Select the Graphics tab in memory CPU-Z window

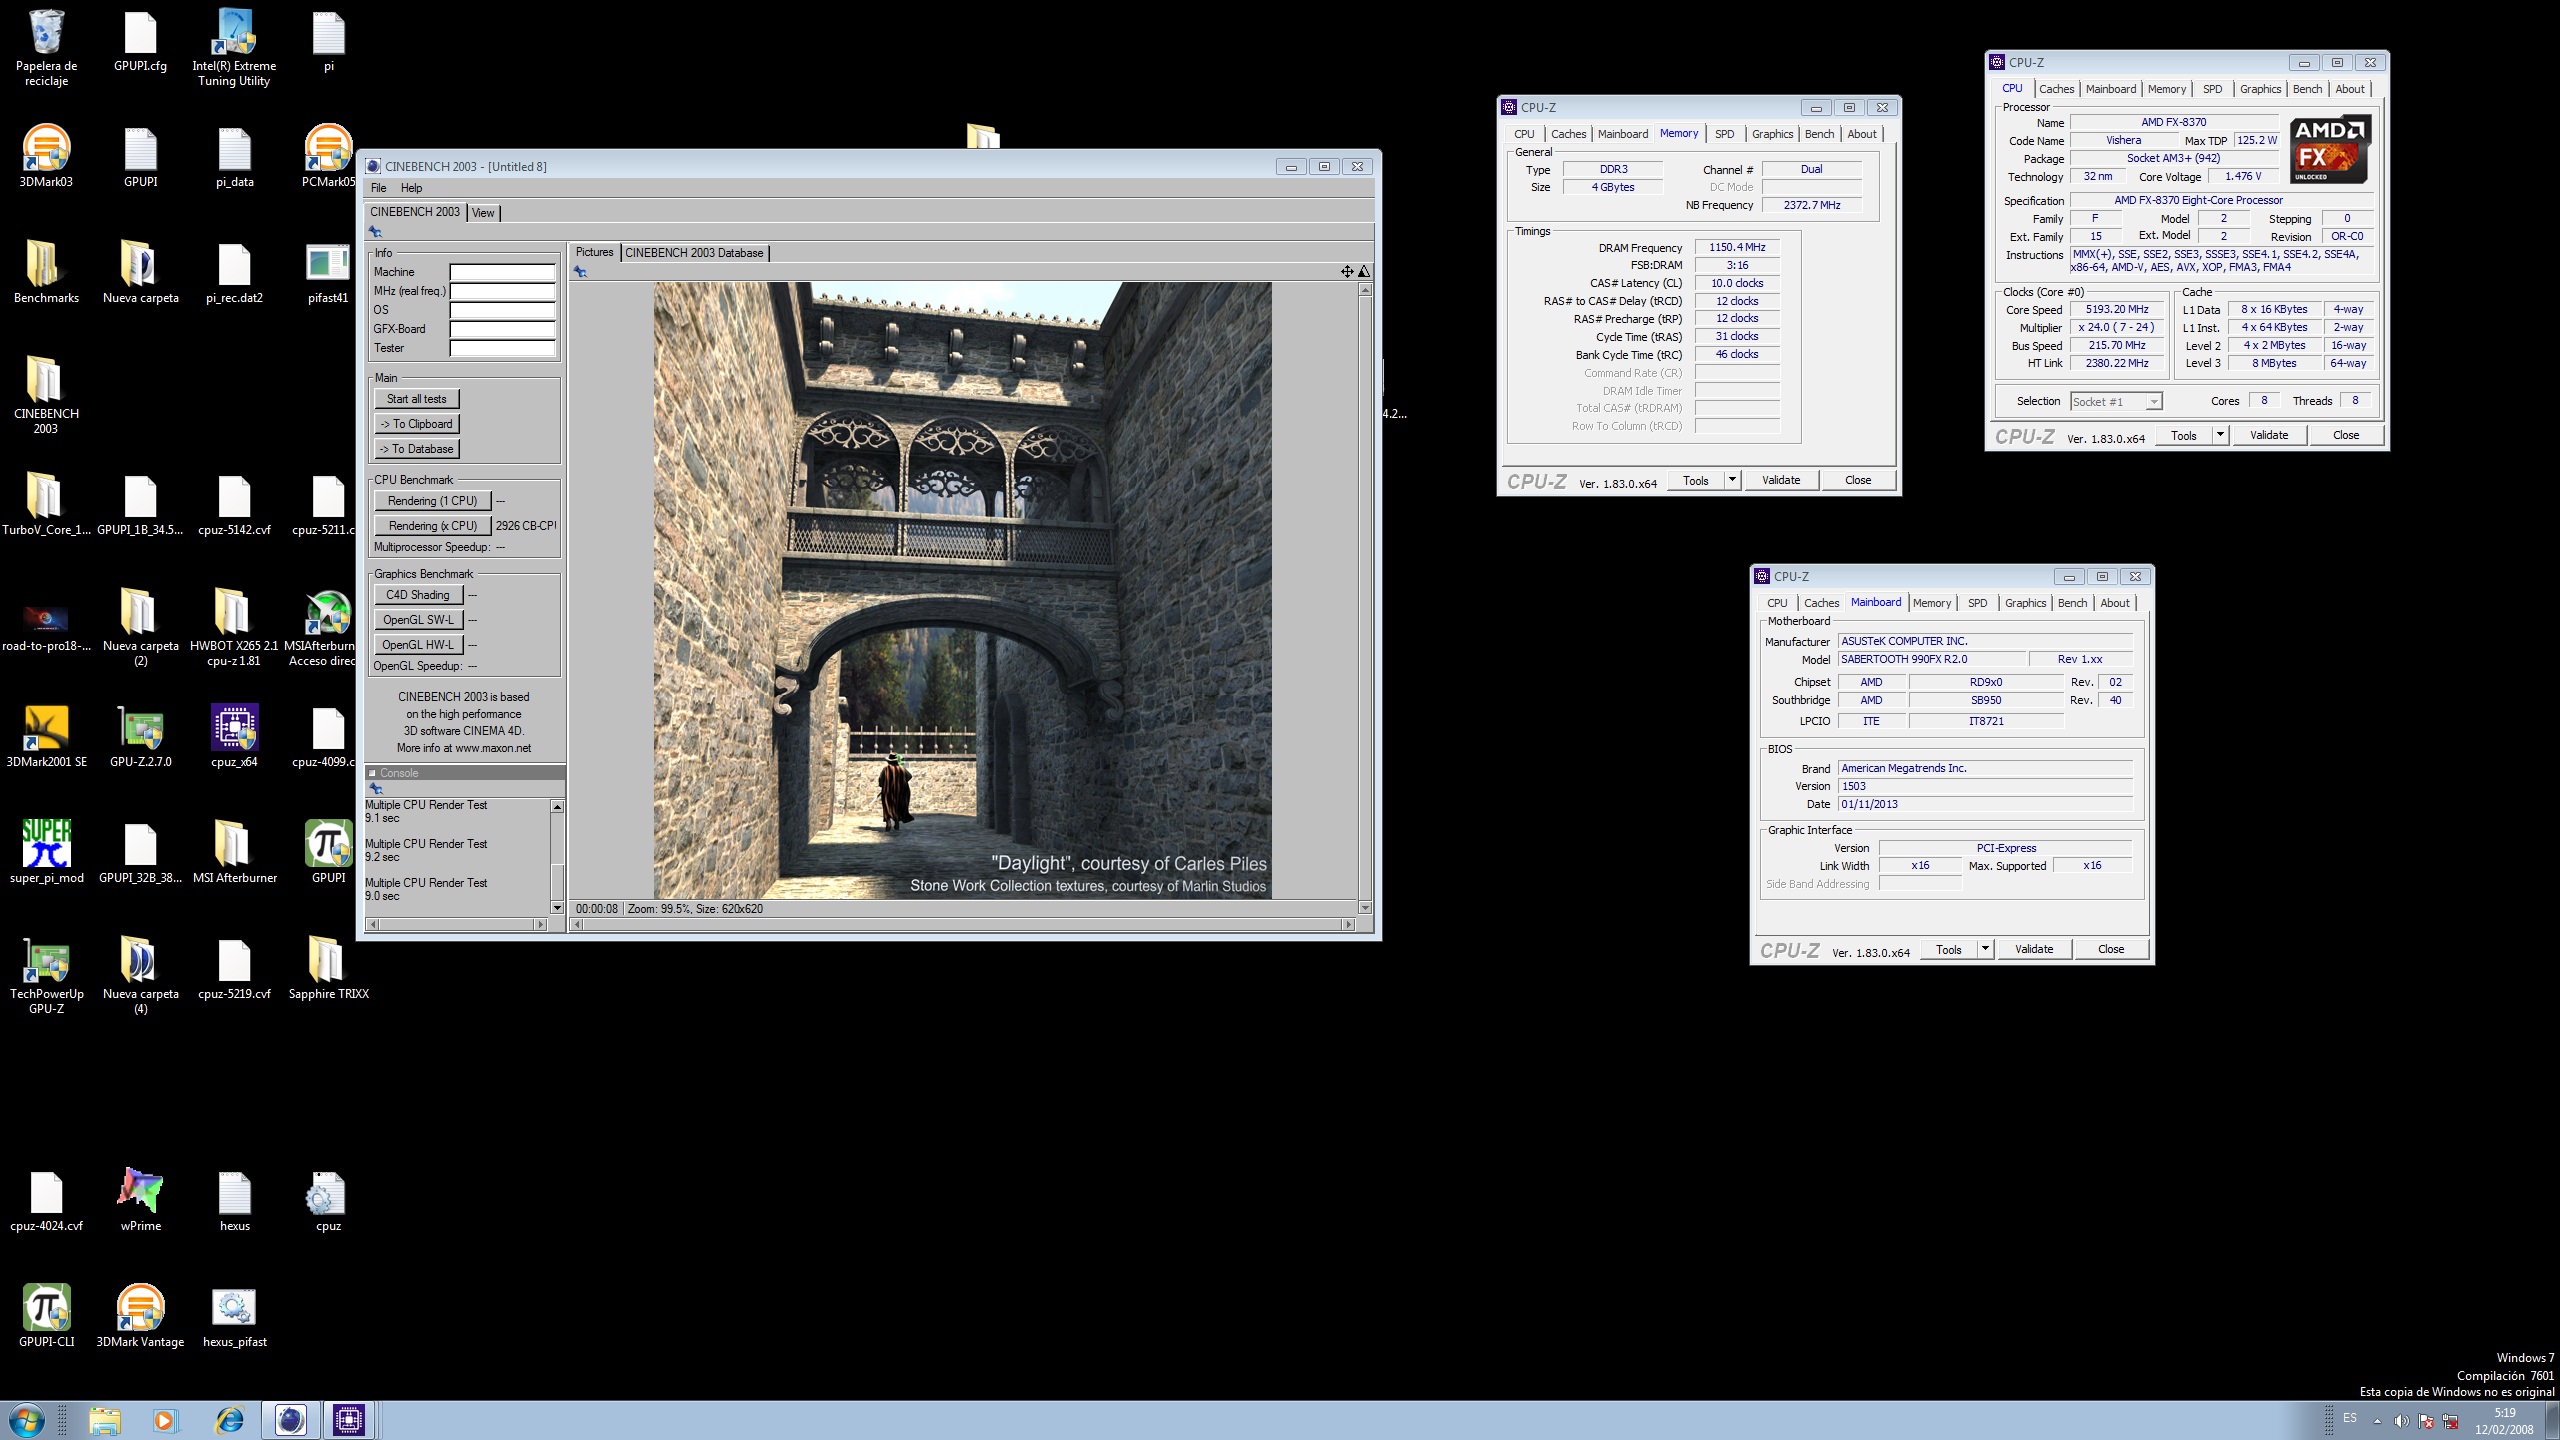pyautogui.click(x=1772, y=134)
